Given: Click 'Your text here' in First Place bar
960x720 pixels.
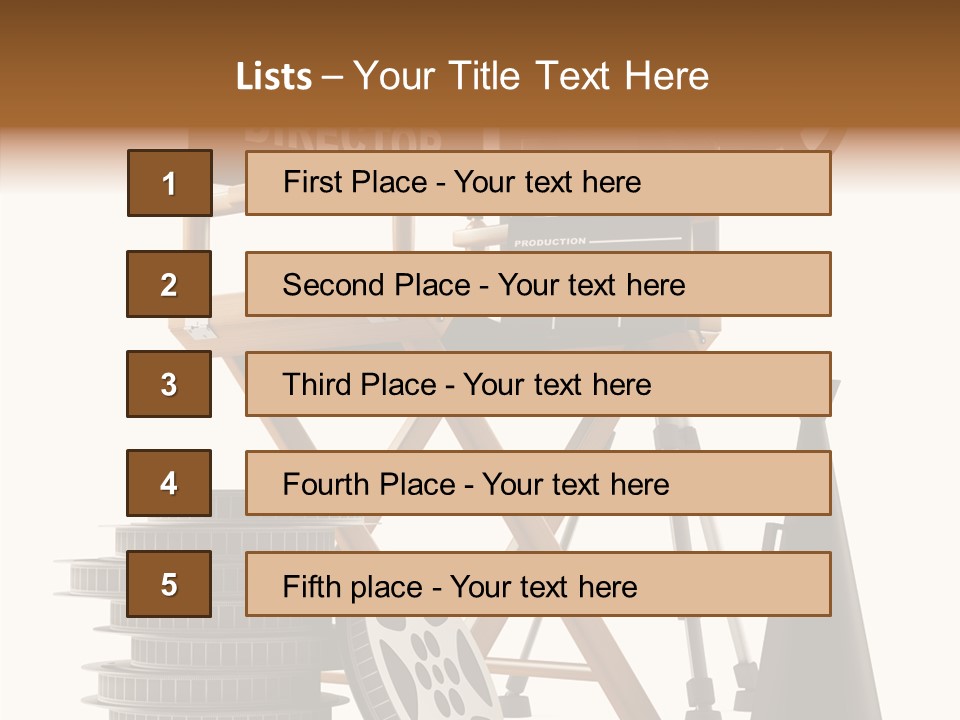Looking at the screenshot, I should click(547, 182).
